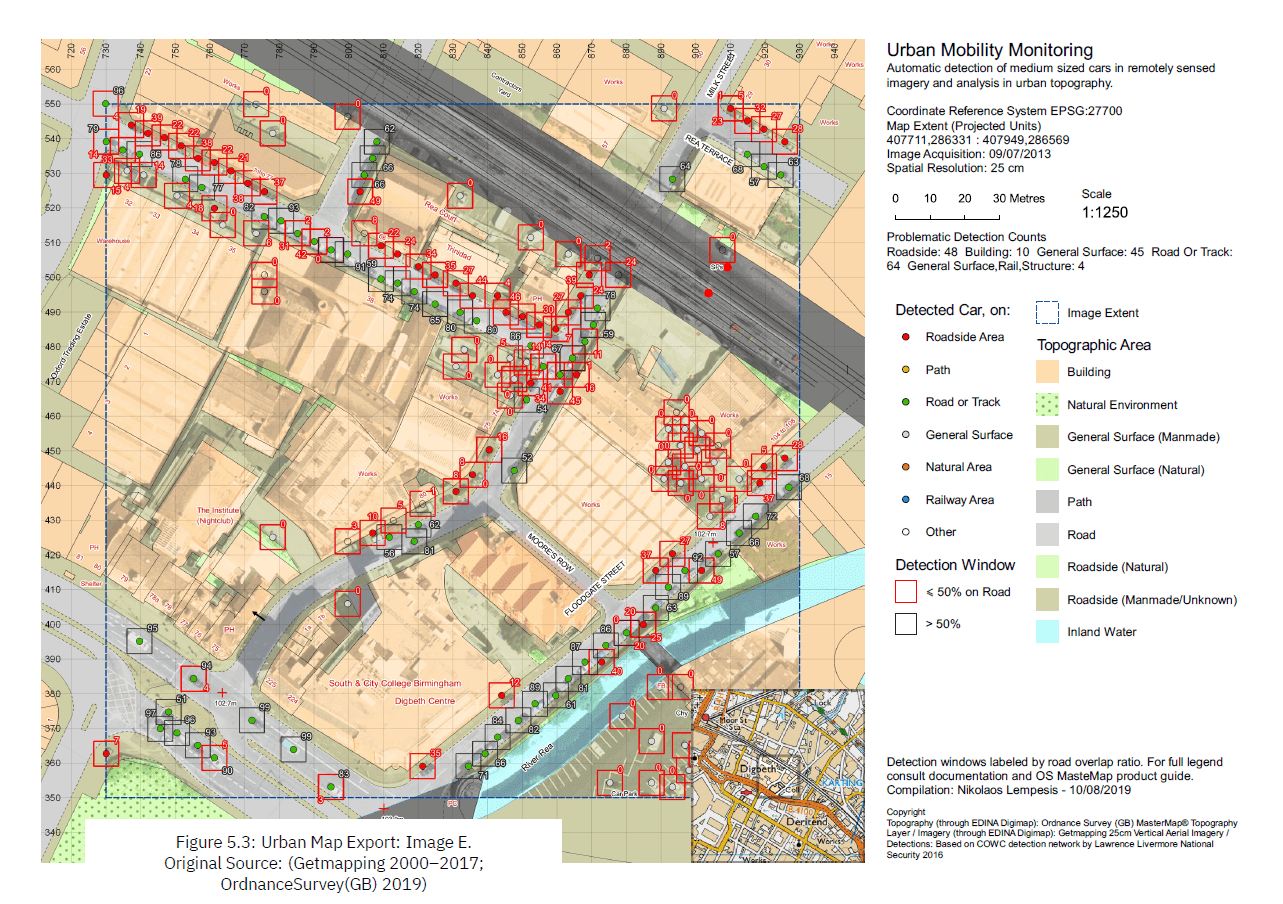The image size is (1283, 904).
Task: Click the Urban Mobility Monitoring title
Action: pyautogui.click(x=990, y=50)
